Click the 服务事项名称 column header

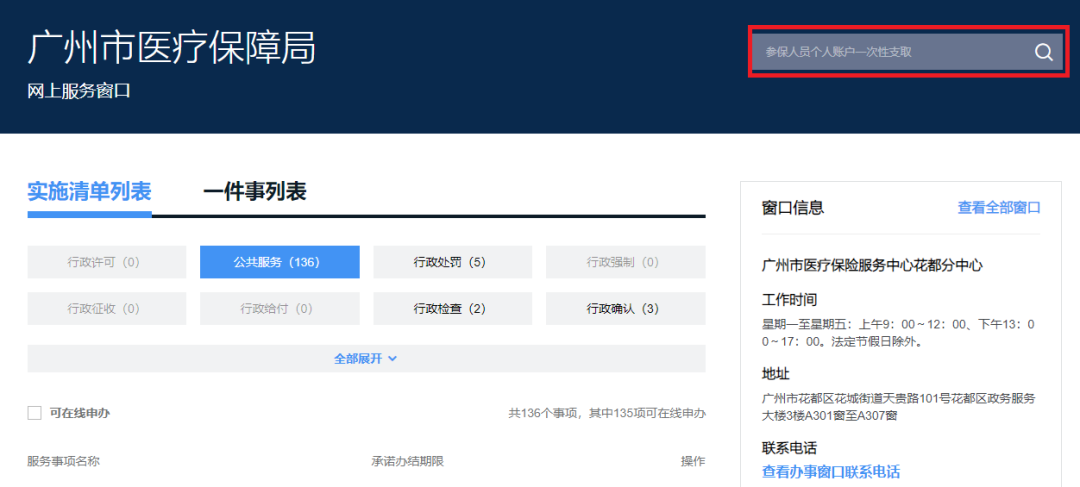(63, 461)
